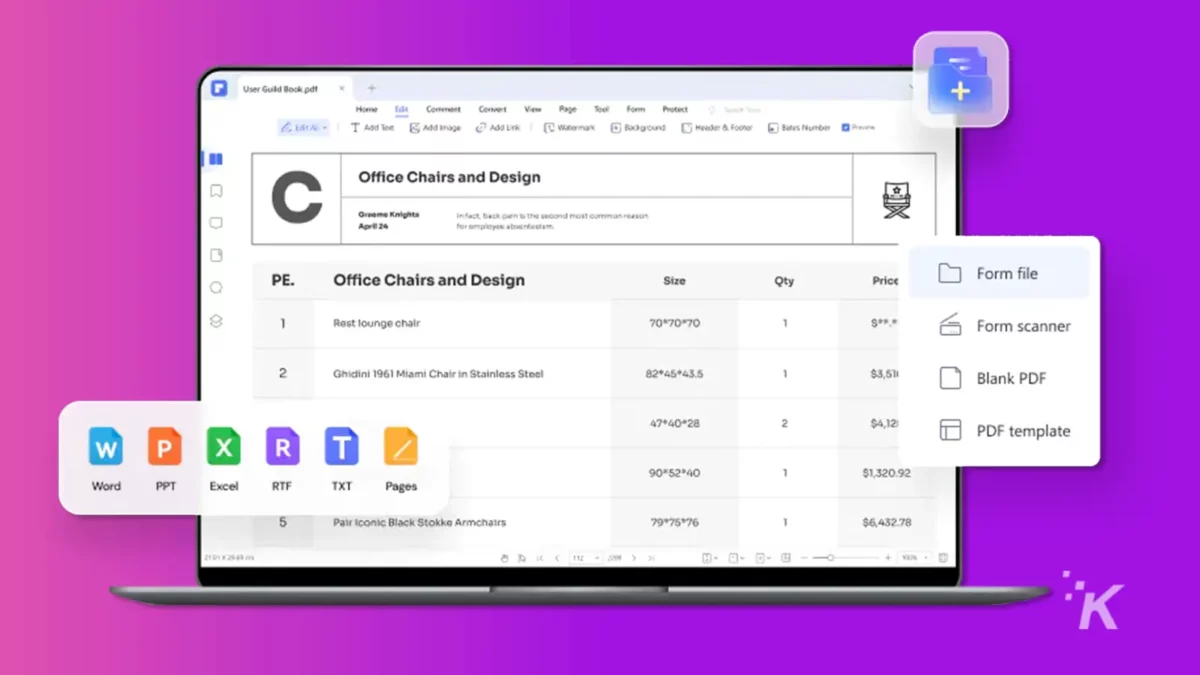Viewport: 1200px width, 675px height.
Task: Click Add Link in the toolbar
Action: click(x=498, y=128)
